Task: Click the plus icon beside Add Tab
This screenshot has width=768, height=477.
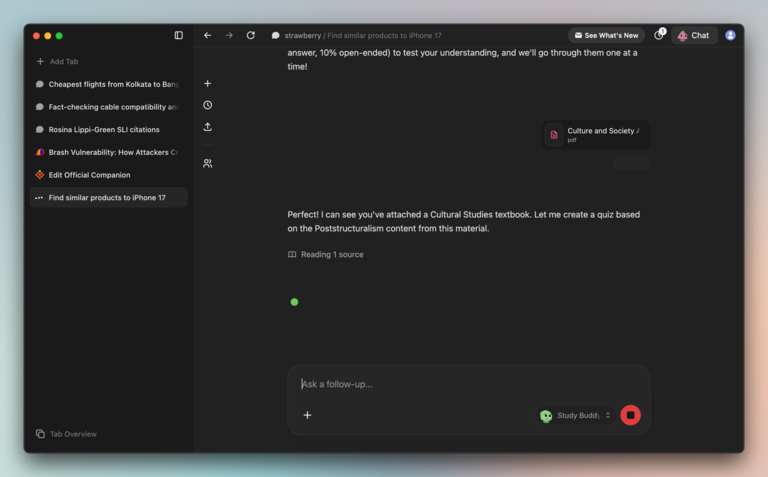Action: [40, 61]
